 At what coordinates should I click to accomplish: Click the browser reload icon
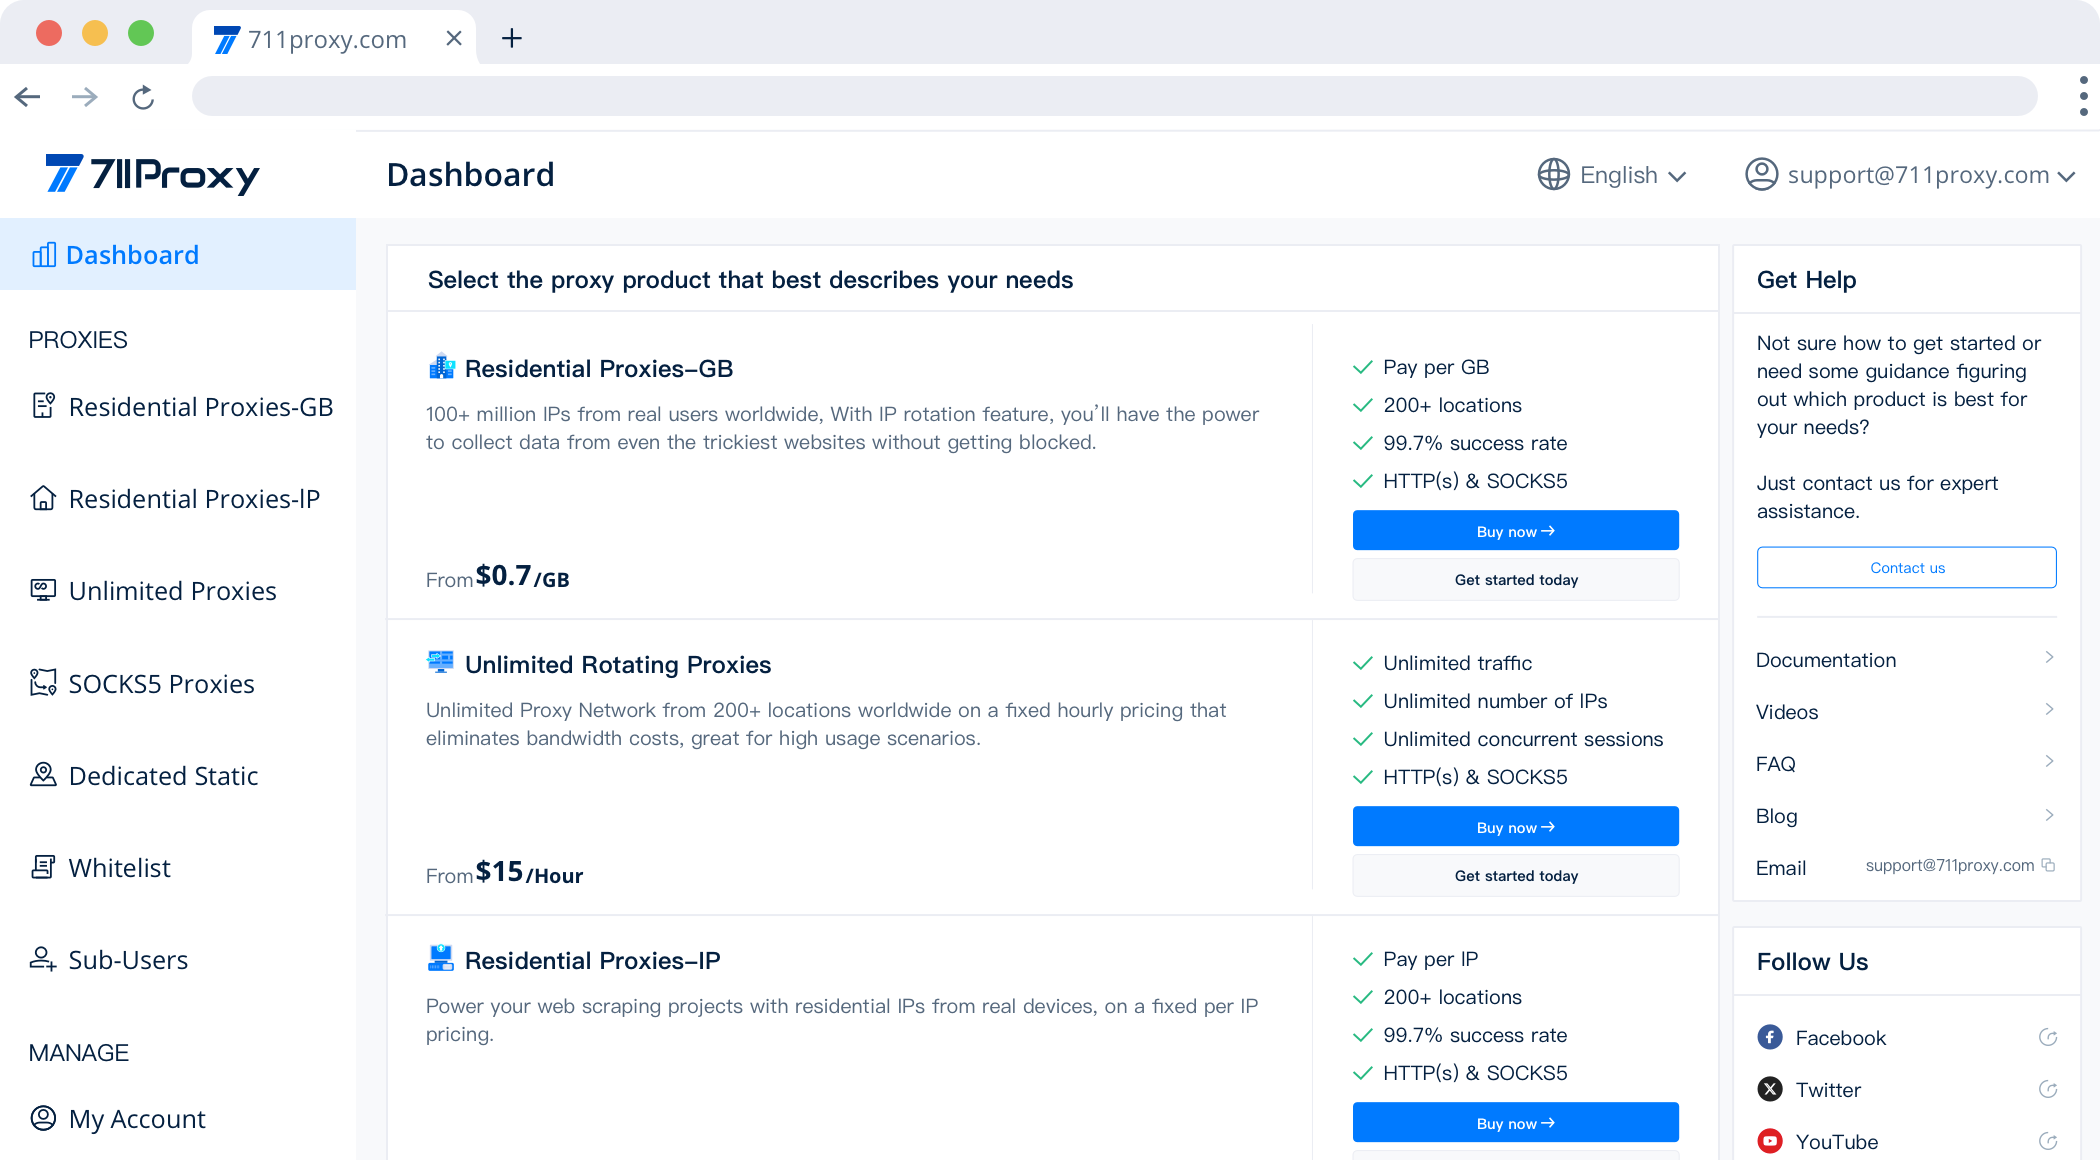click(x=143, y=97)
